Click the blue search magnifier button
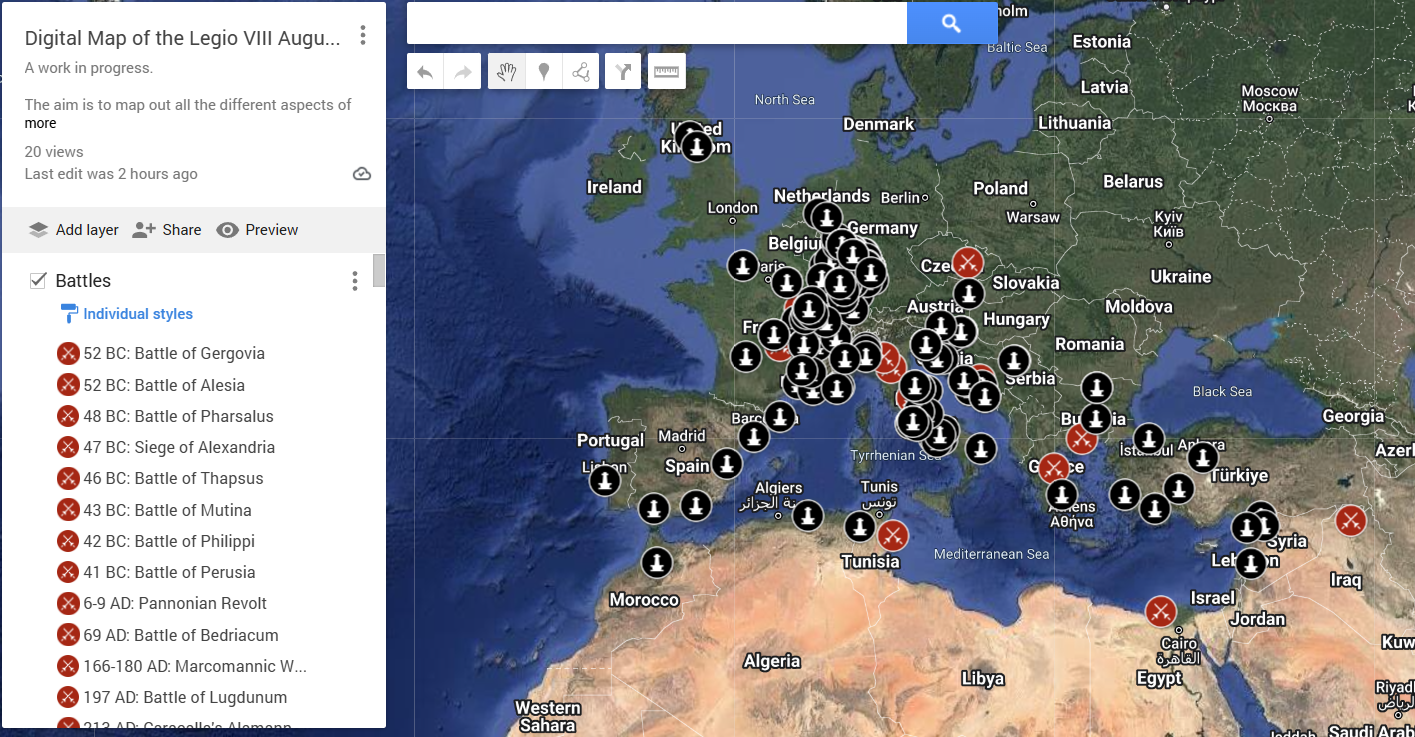This screenshot has height=737, width=1415. (x=952, y=22)
